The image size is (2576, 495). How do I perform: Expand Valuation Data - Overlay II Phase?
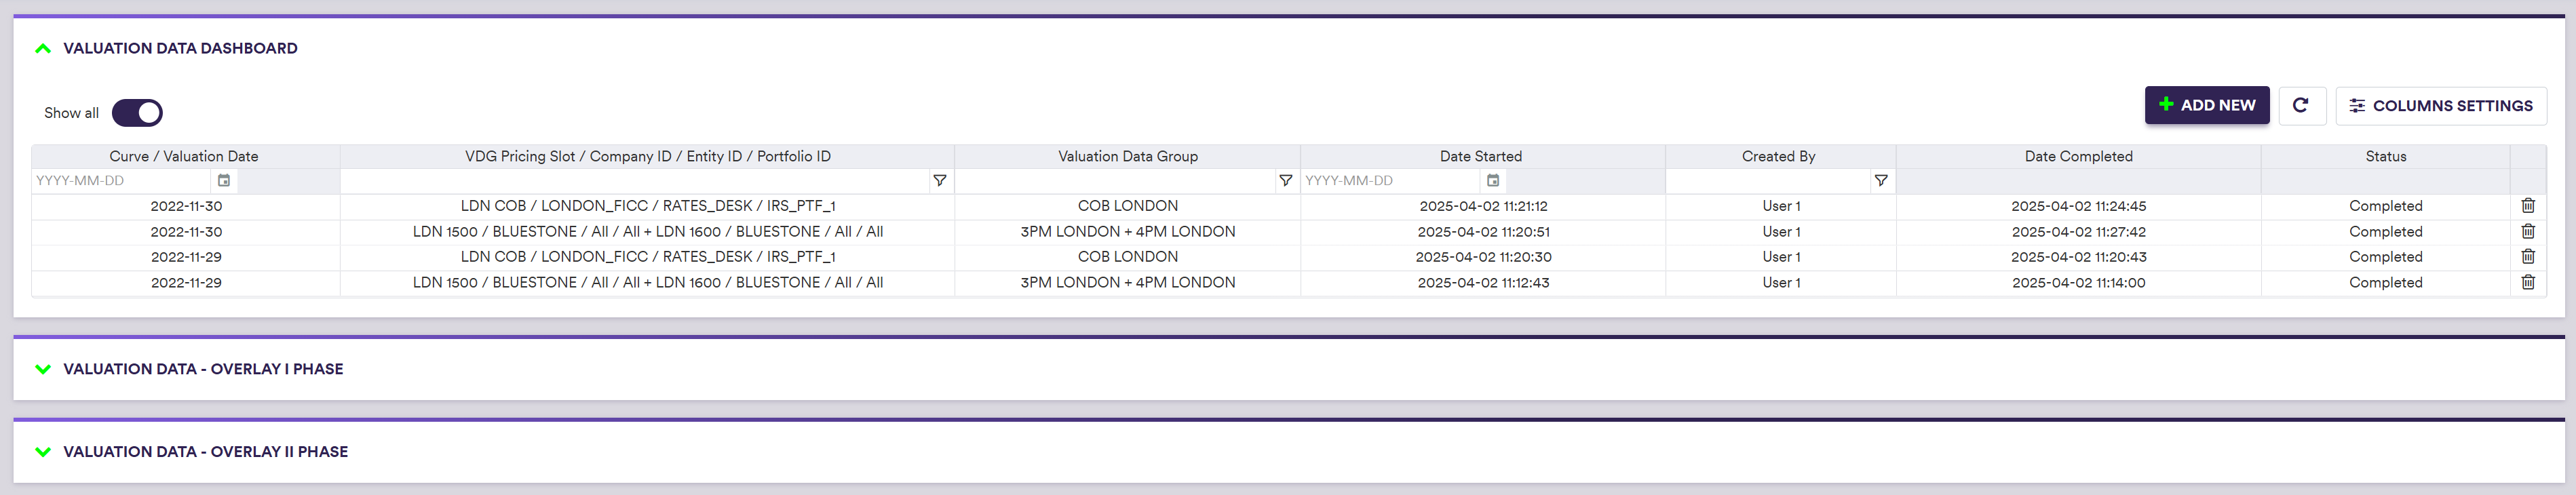[x=43, y=452]
